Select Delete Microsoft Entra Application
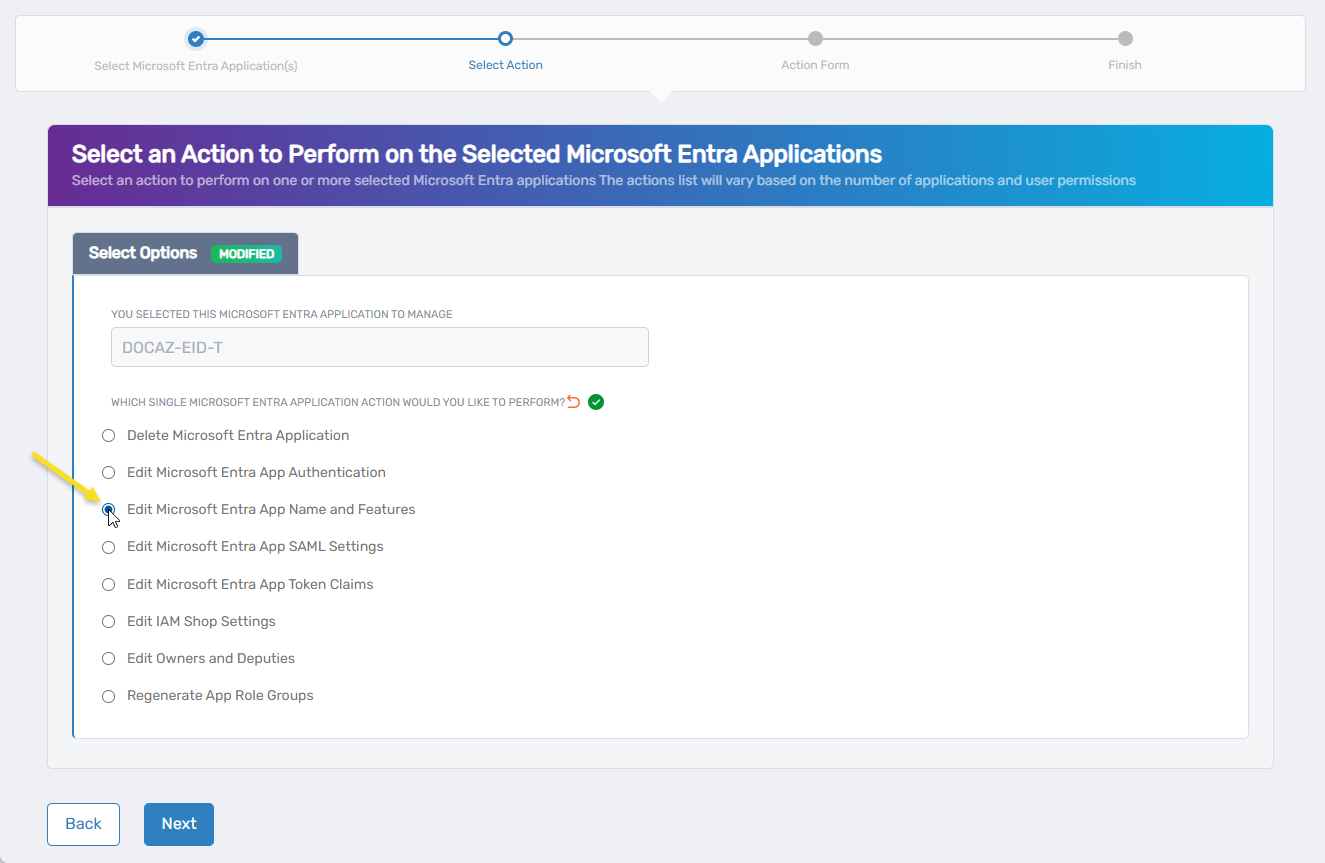Screen dimensions: 1325x863 click(108, 435)
